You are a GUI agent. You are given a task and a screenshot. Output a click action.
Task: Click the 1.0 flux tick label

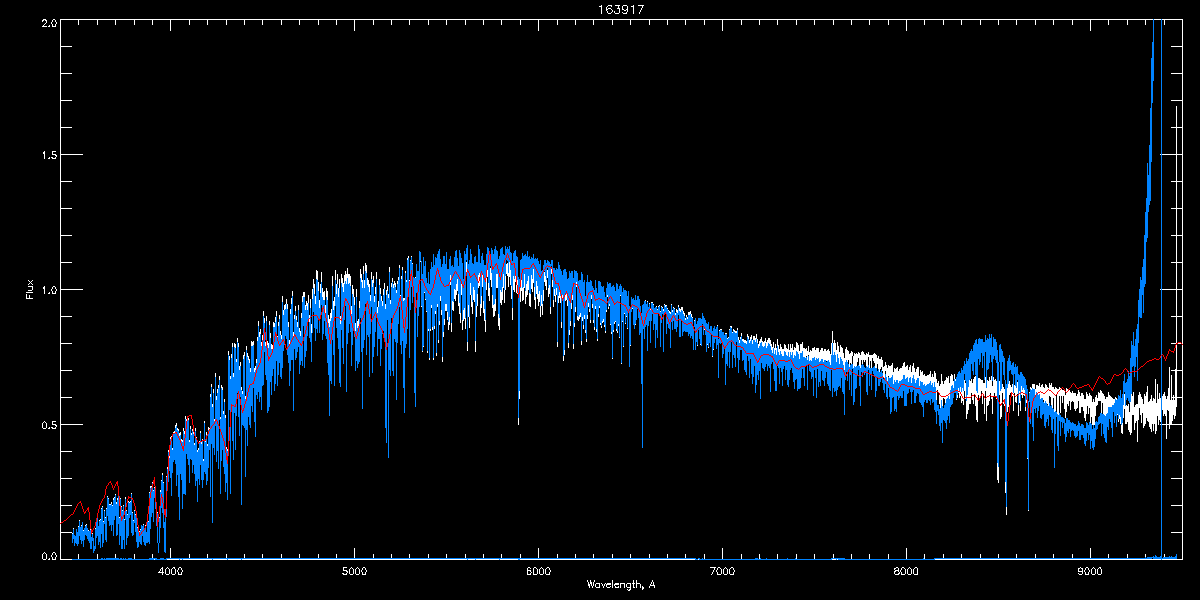pos(47,290)
